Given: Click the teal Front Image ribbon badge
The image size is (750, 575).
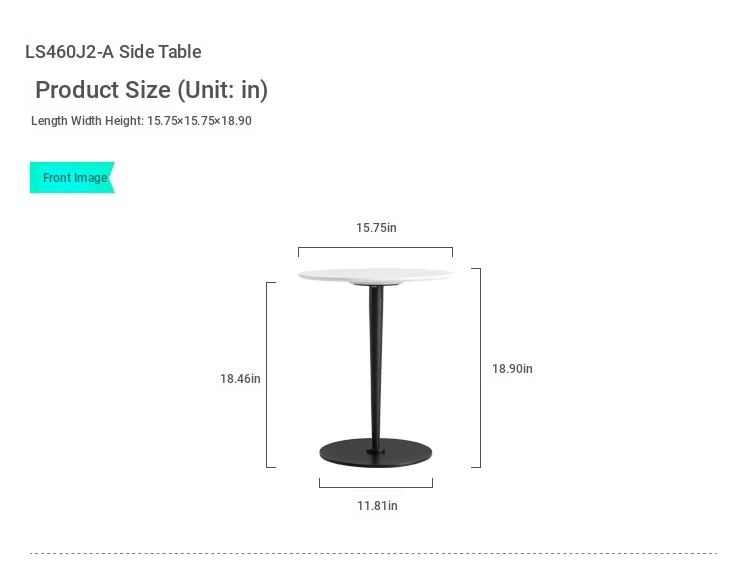Looking at the screenshot, I should coord(72,177).
